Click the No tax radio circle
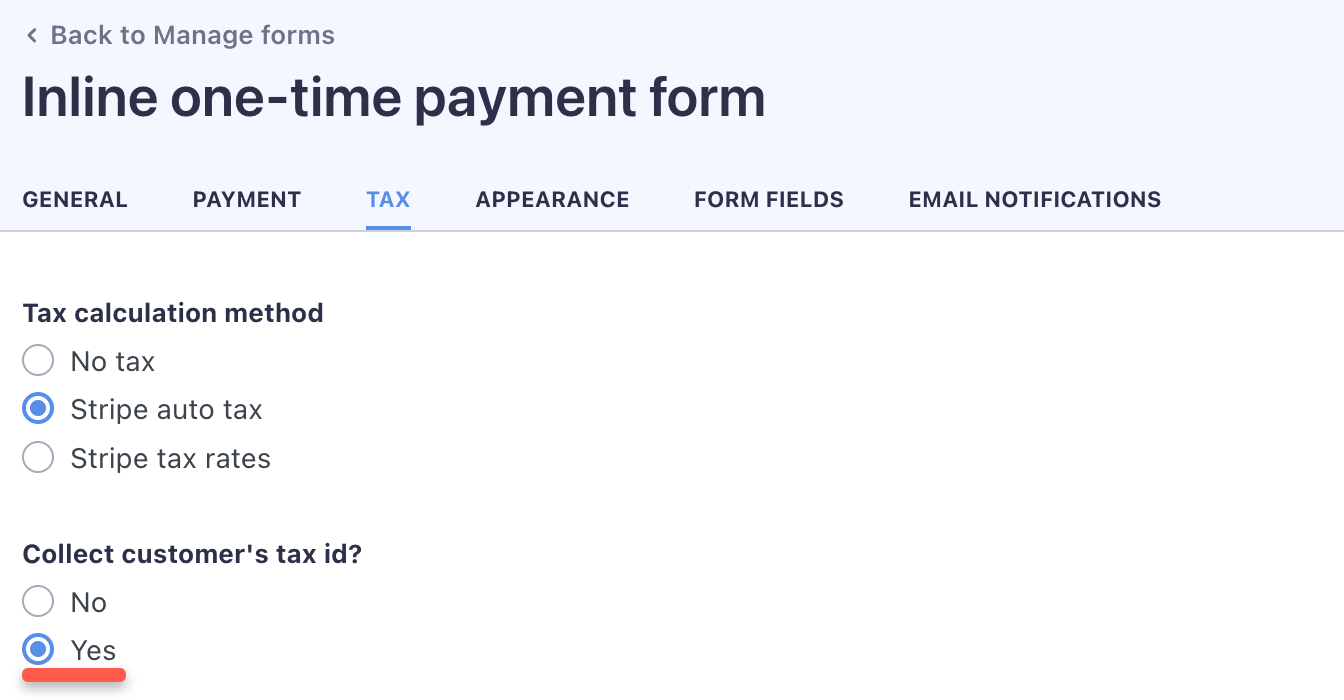 37,360
